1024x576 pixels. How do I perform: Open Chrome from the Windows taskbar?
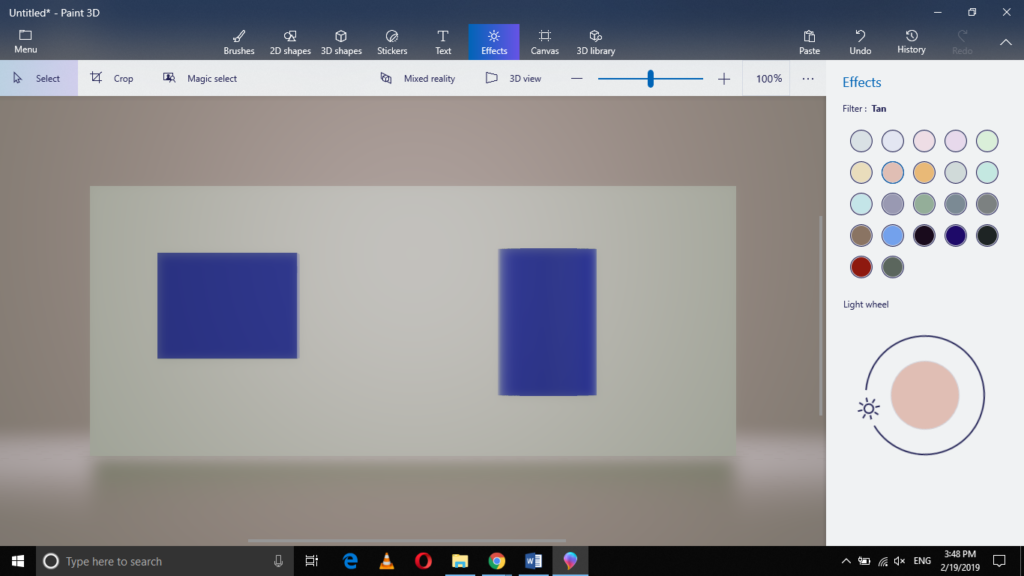point(496,561)
